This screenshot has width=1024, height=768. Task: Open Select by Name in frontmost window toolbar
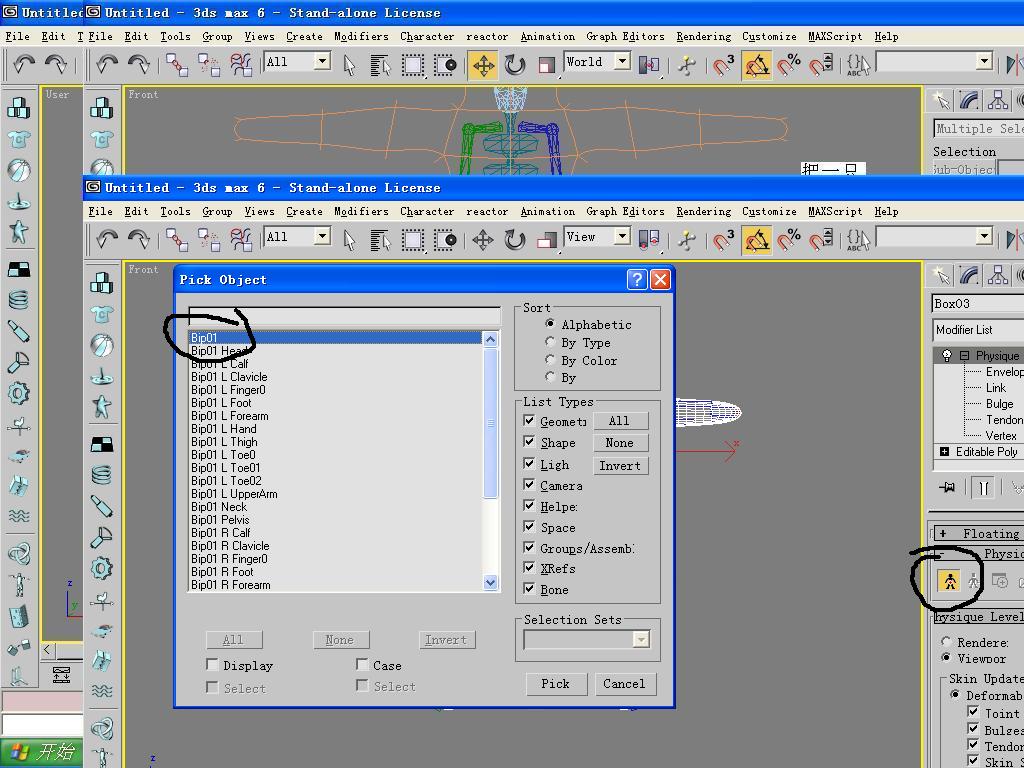click(380, 240)
